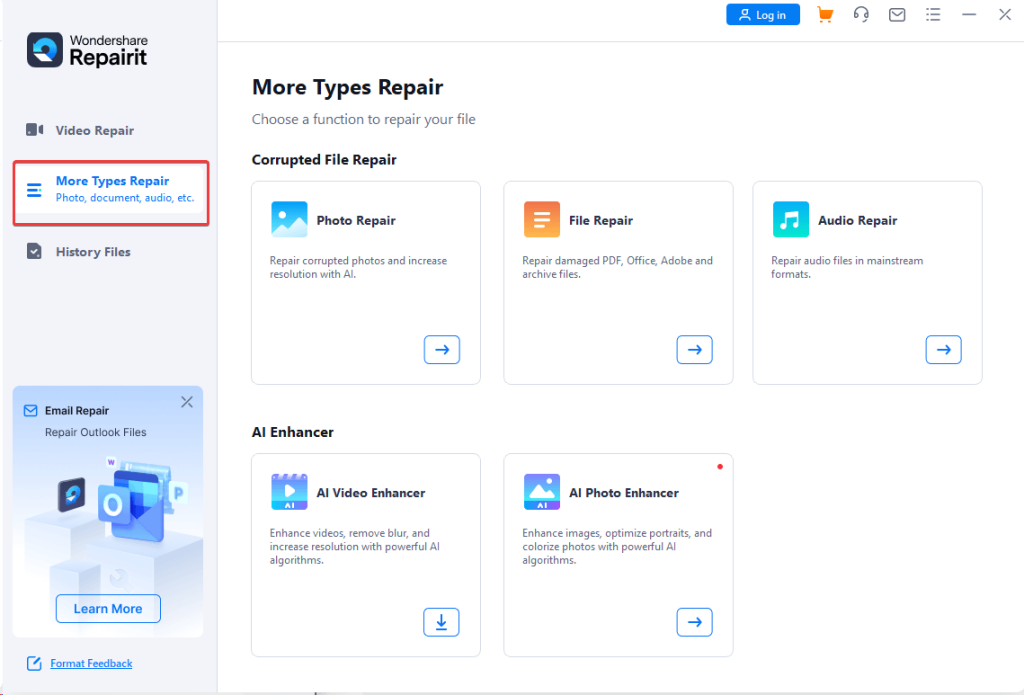The height and width of the screenshot is (695, 1024).
Task: Download AI Video Enhancer via download button
Action: (x=442, y=621)
